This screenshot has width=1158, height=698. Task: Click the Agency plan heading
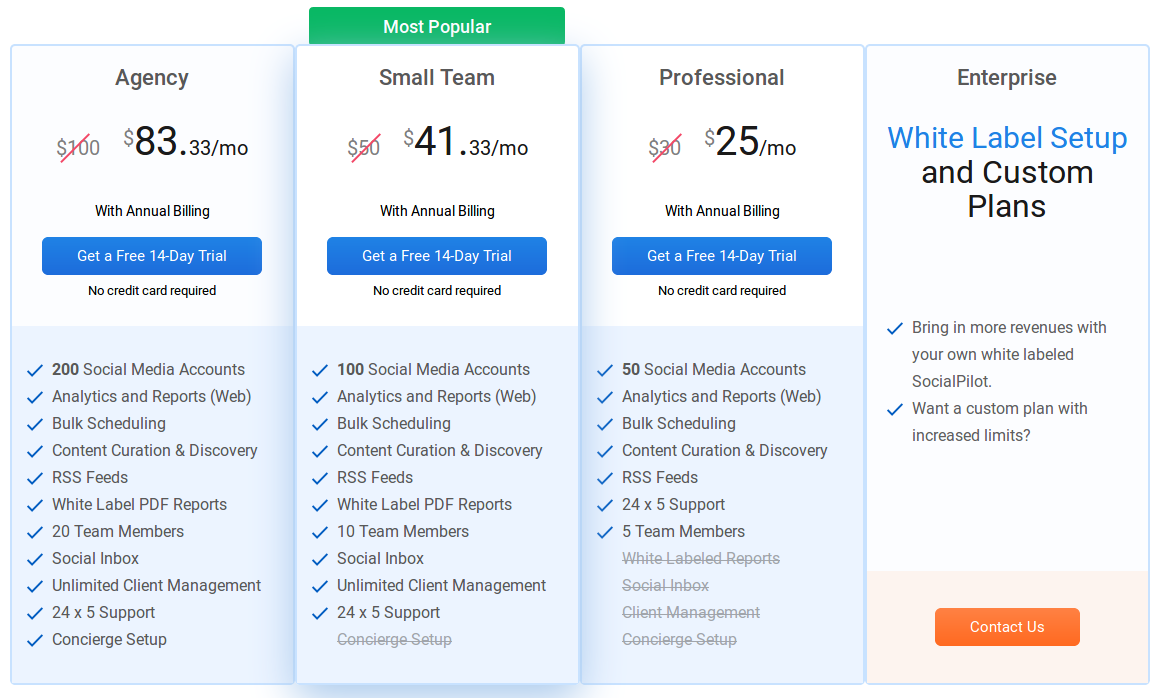click(x=151, y=77)
